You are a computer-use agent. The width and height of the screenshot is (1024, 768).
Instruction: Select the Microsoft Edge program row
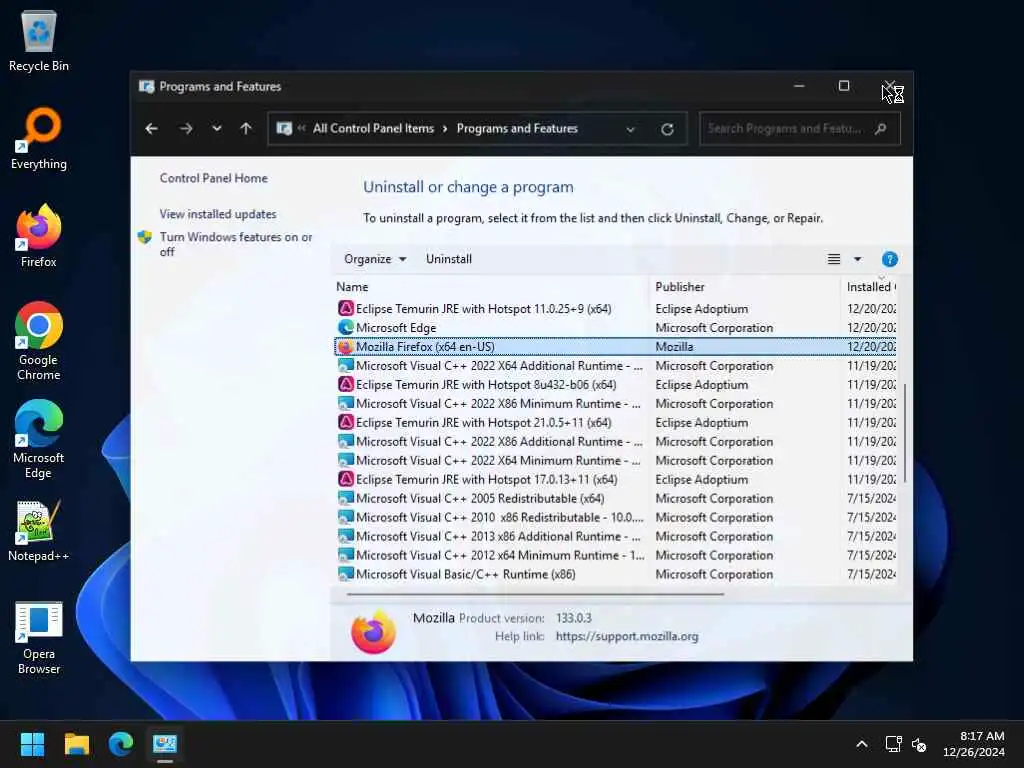615,328
